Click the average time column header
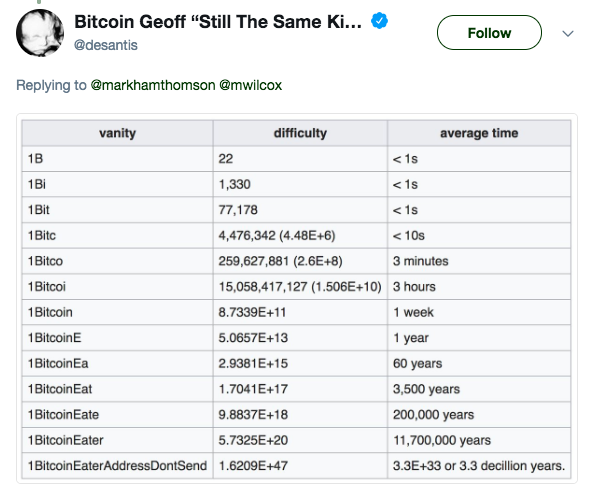The height and width of the screenshot is (493, 600). coord(479,133)
